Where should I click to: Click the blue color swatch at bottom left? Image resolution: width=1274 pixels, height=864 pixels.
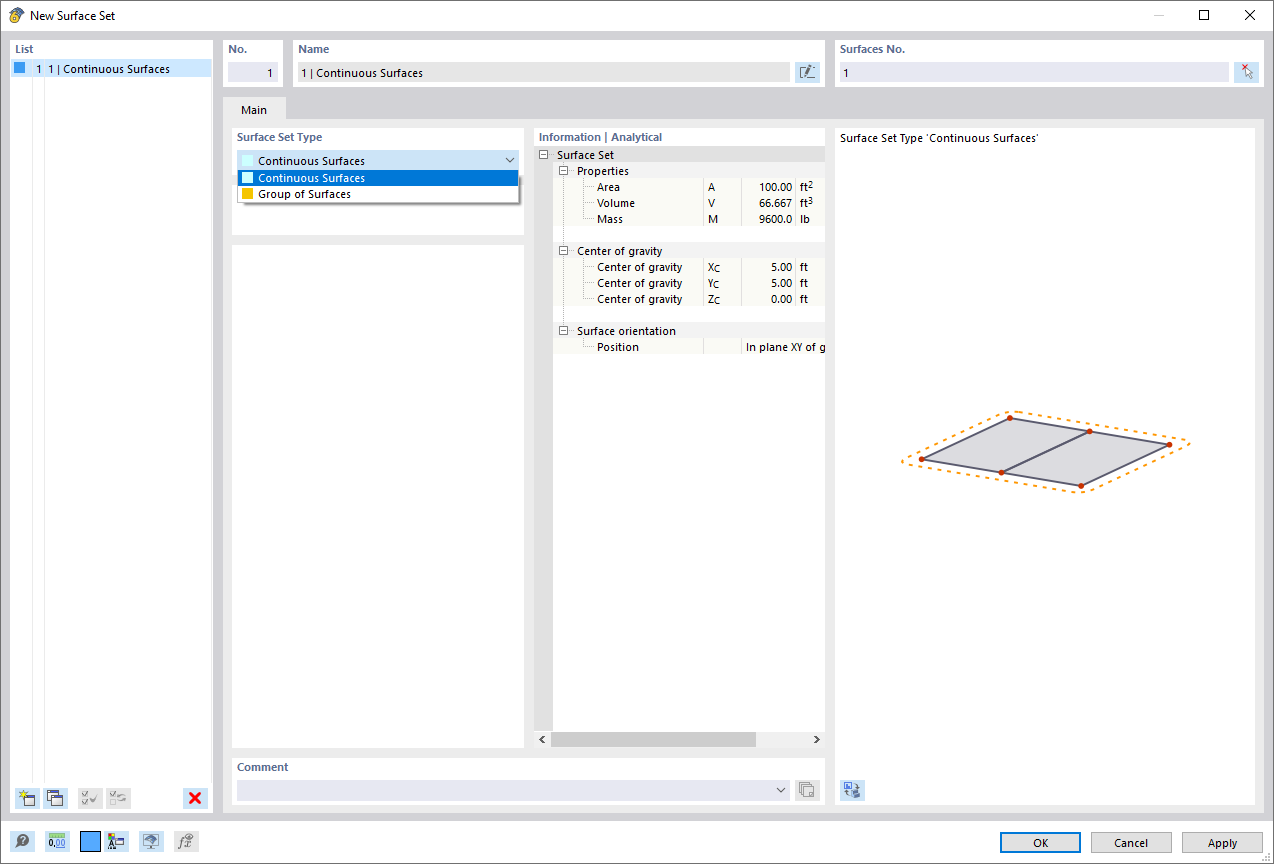(x=89, y=841)
